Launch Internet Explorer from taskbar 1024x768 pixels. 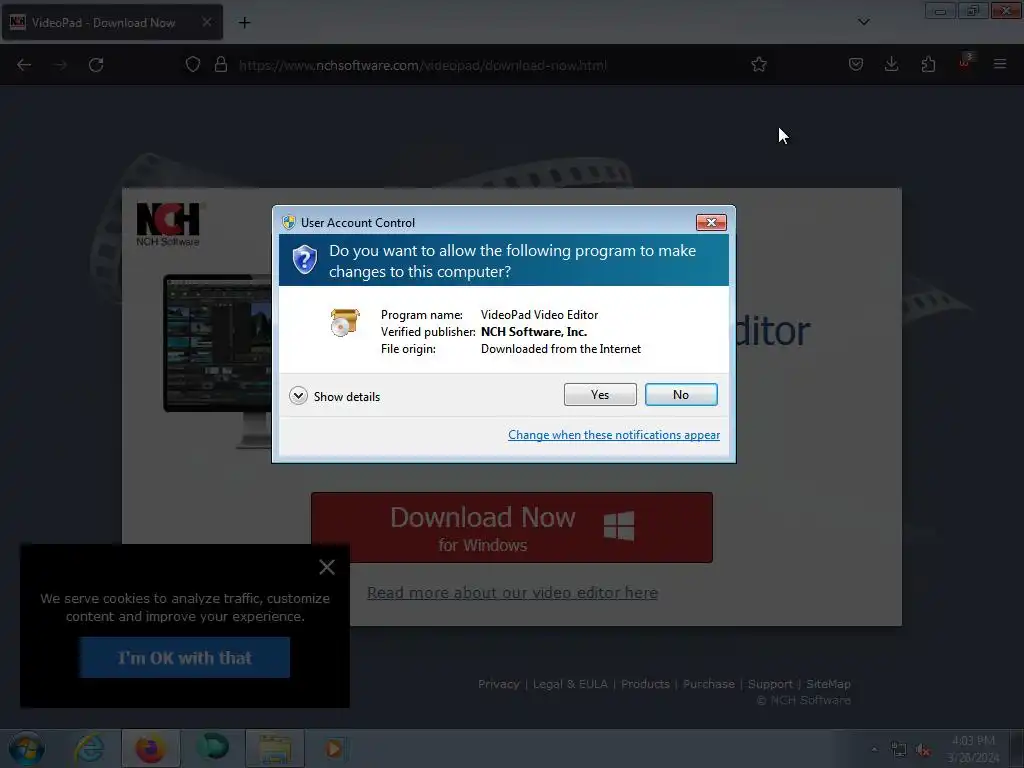click(x=89, y=748)
